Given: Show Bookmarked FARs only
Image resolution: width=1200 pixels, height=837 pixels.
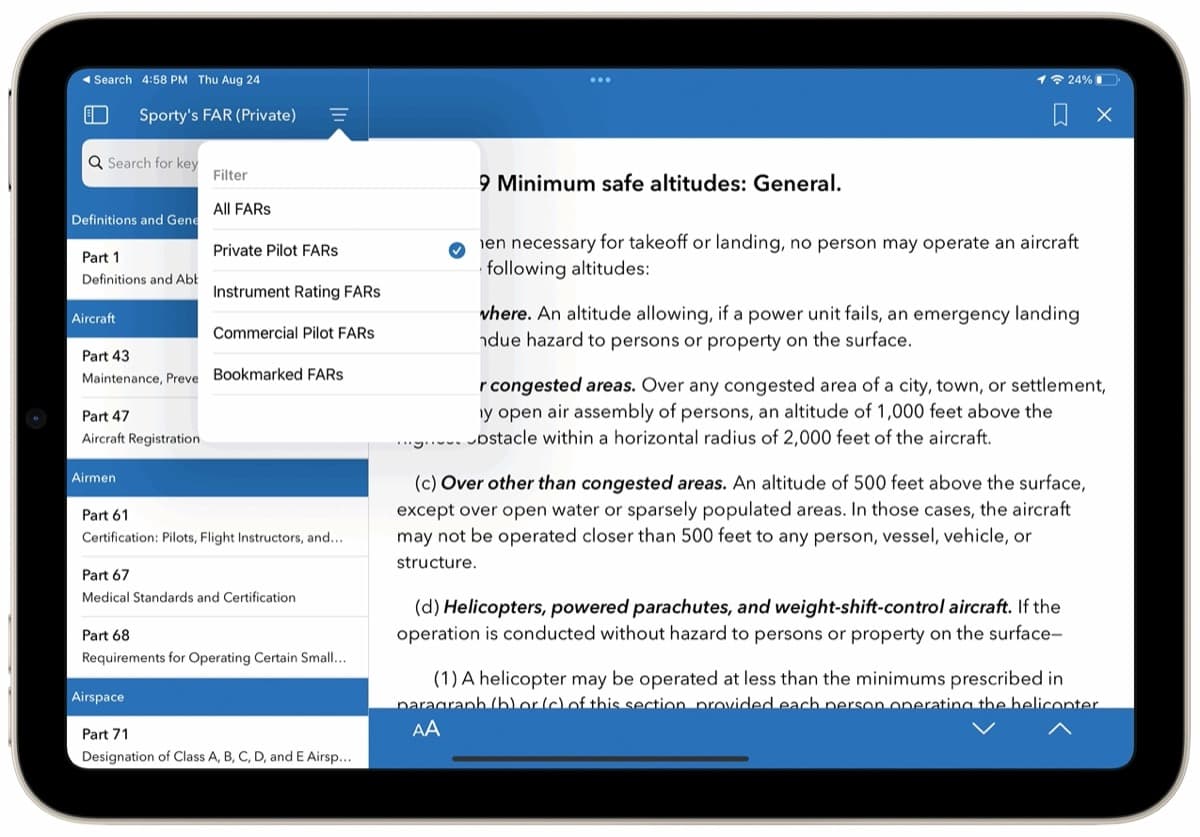Looking at the screenshot, I should coord(339,374).
